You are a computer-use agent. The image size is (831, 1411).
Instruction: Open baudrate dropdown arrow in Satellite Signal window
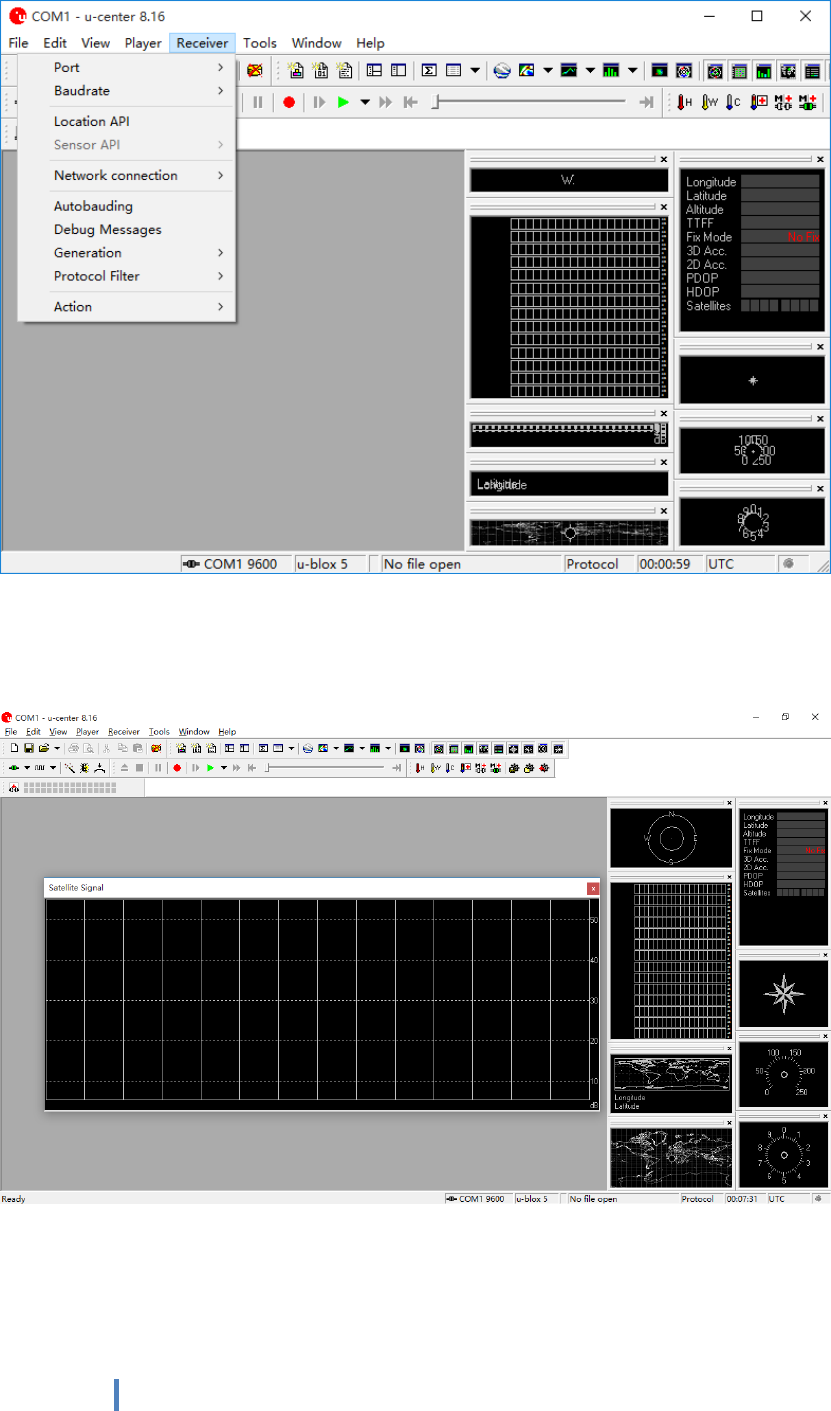pos(53,768)
